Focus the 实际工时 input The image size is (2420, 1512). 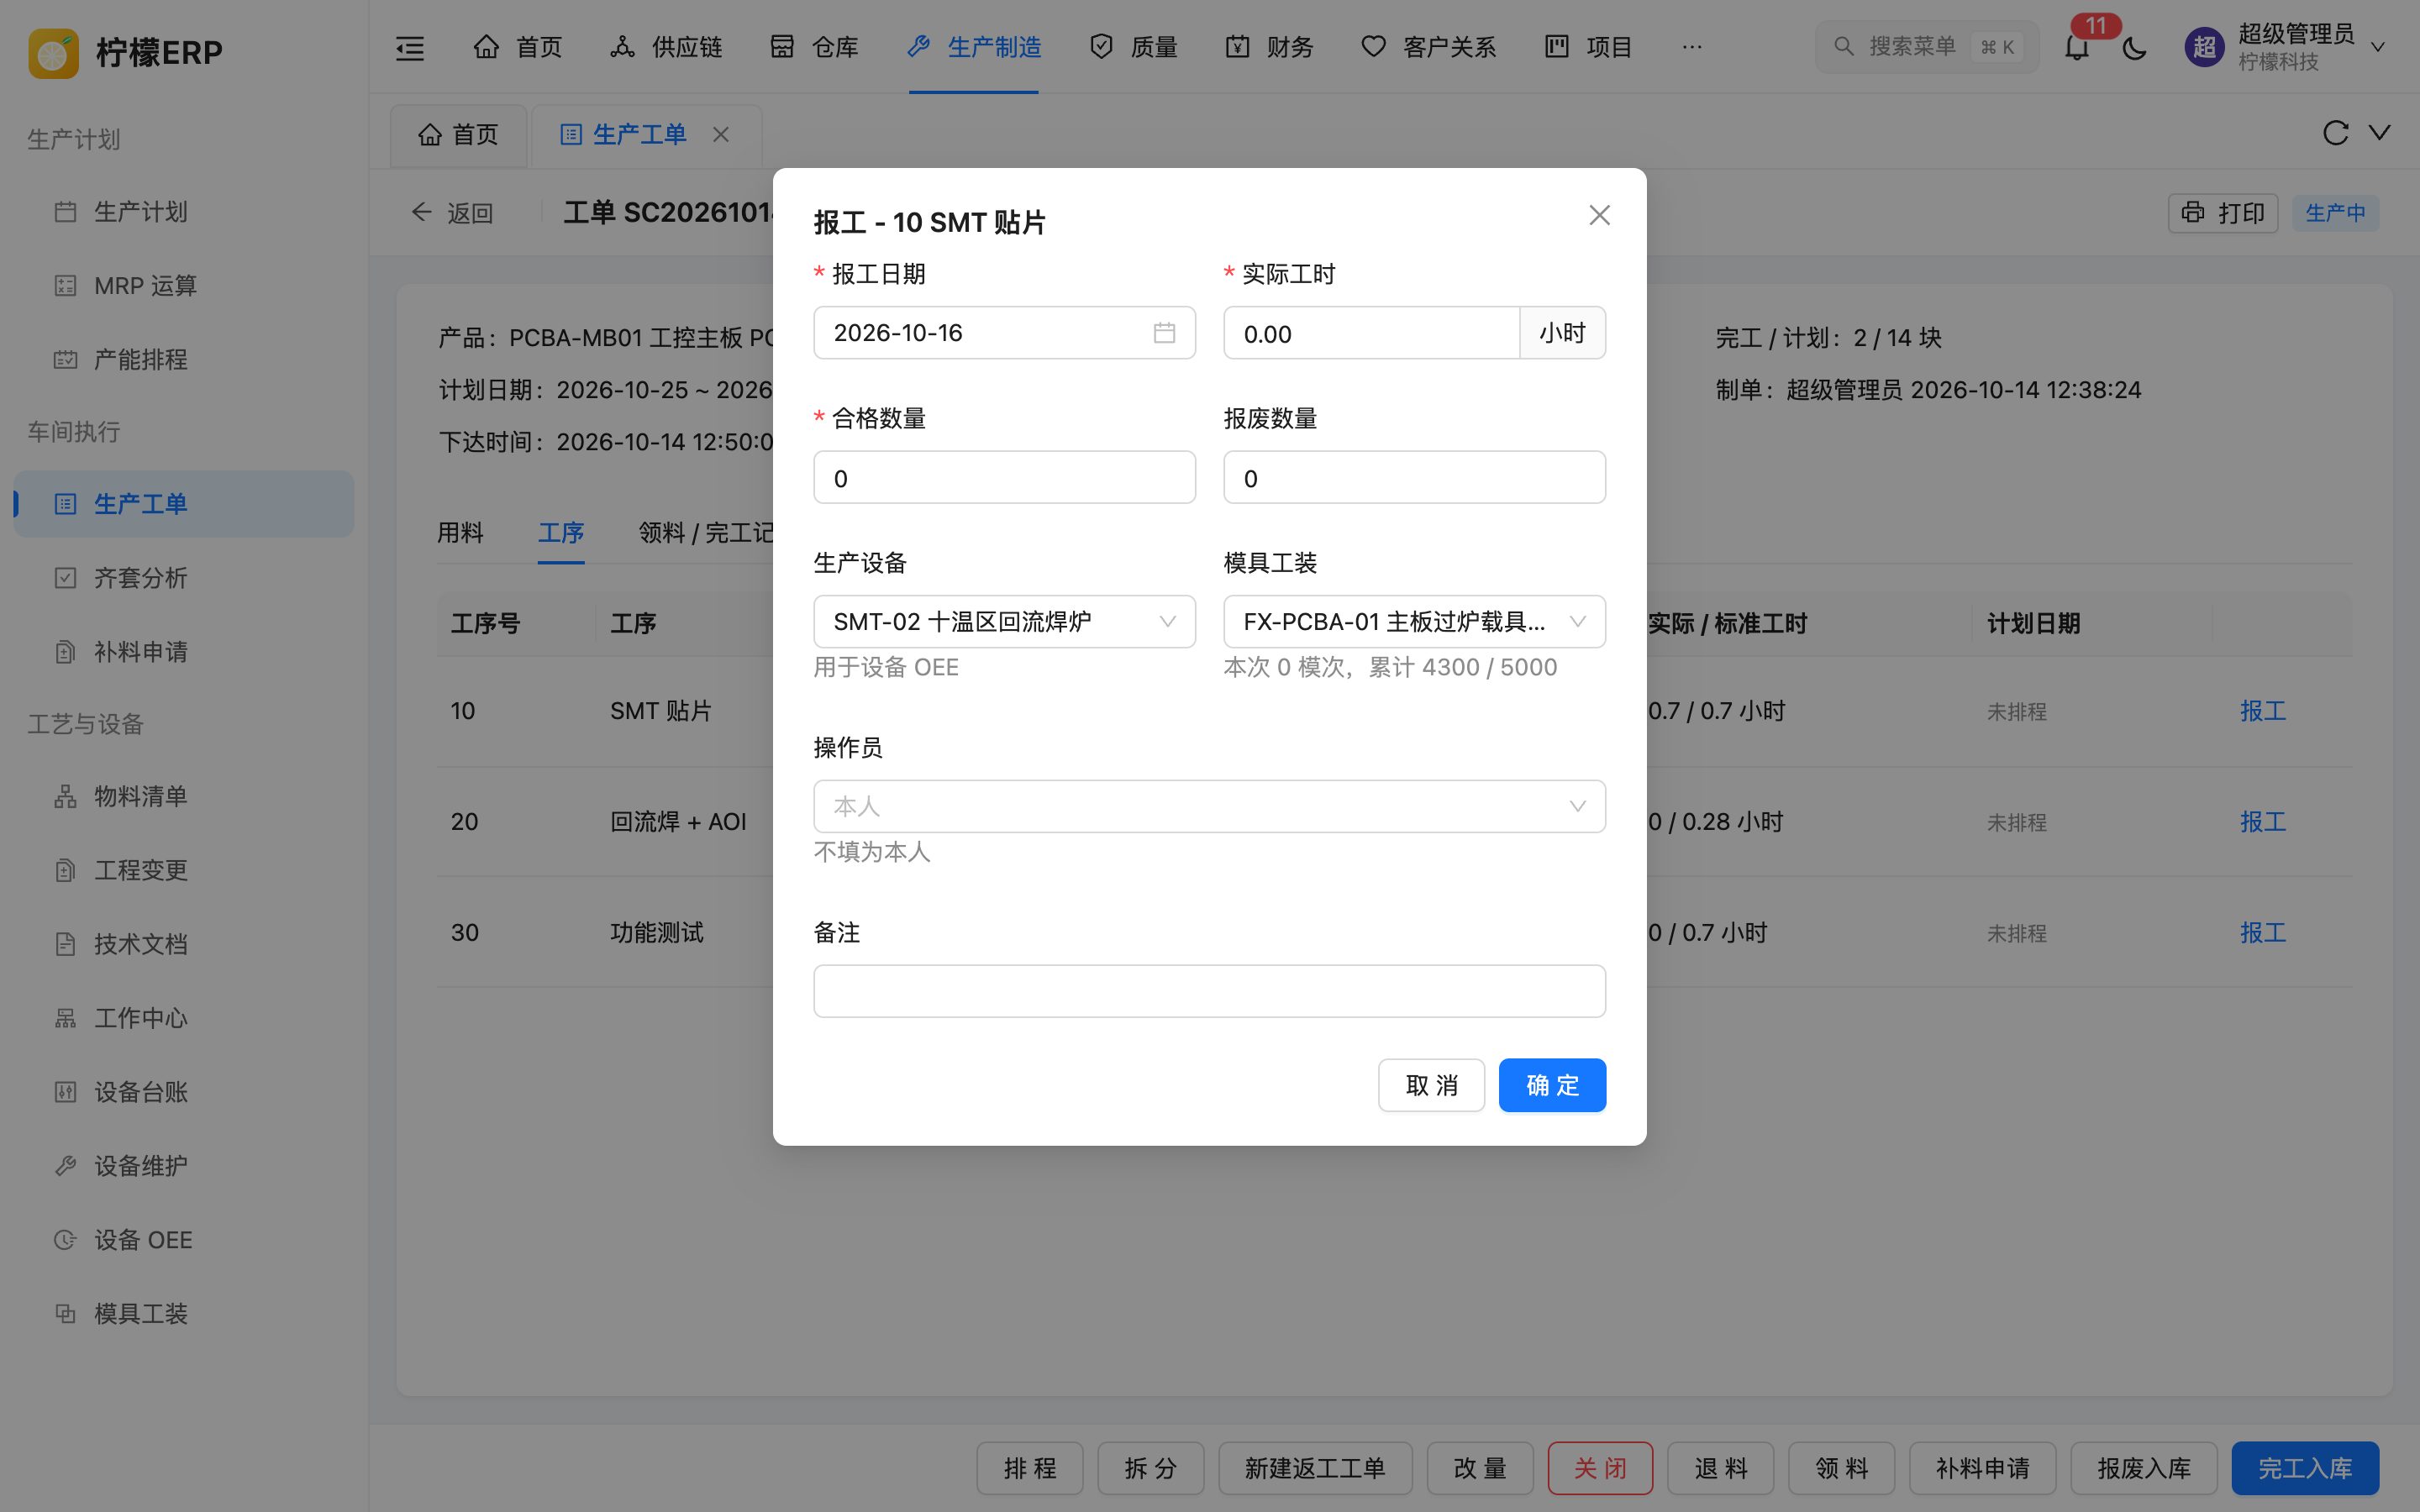pos(1371,333)
